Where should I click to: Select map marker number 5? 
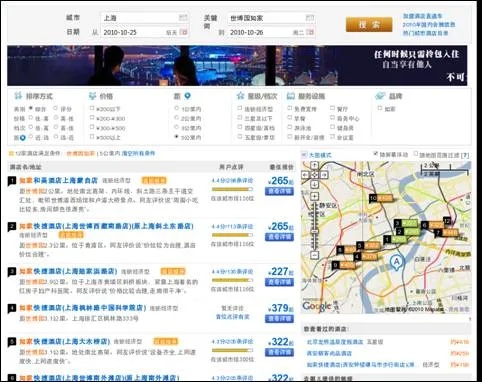[368, 246]
